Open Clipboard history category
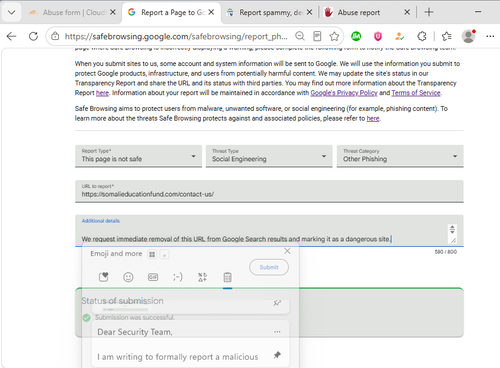The height and width of the screenshot is (368, 500). (227, 277)
